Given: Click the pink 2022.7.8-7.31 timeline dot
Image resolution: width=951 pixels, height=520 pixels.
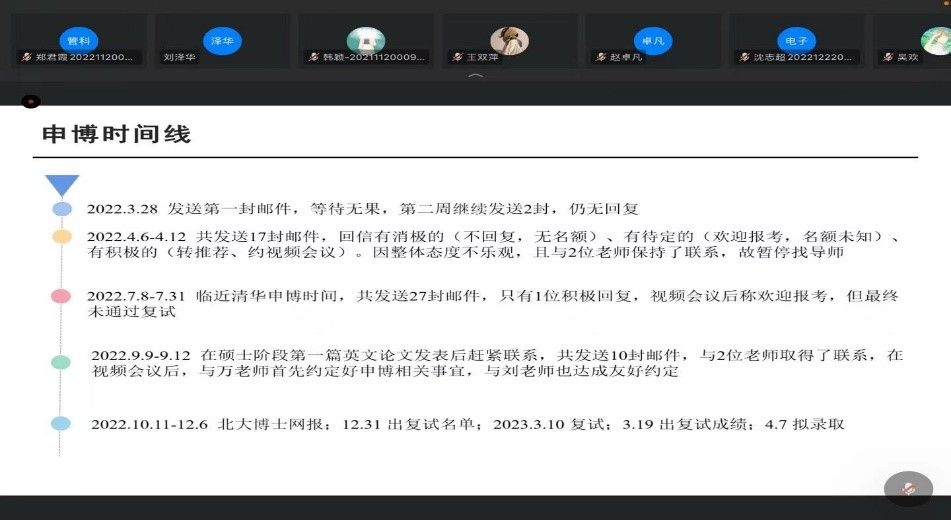Looking at the screenshot, I should 62,296.
